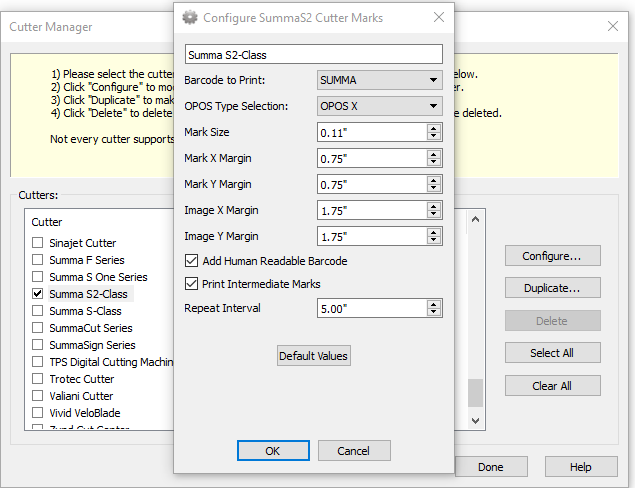Click the cutter list scroll up arrow

click(x=475, y=219)
